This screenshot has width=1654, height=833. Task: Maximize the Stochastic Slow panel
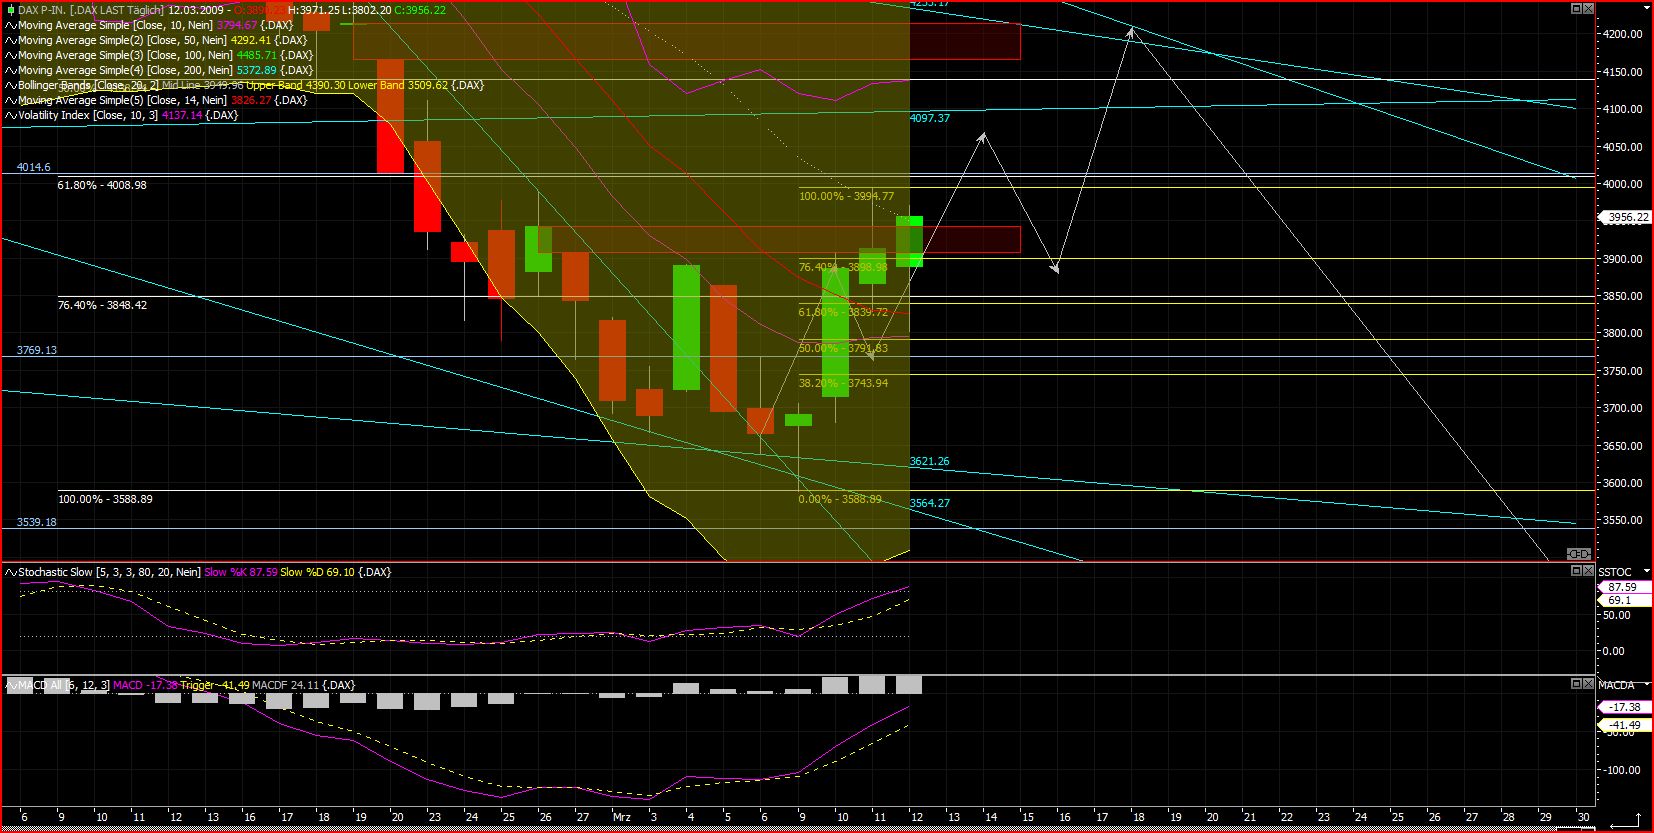[1576, 571]
